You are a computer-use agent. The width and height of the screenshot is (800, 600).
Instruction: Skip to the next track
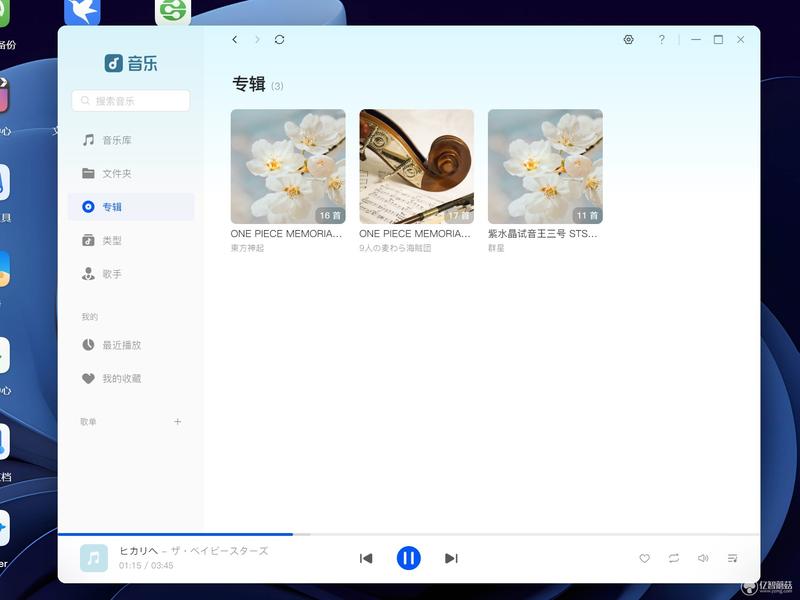point(452,558)
